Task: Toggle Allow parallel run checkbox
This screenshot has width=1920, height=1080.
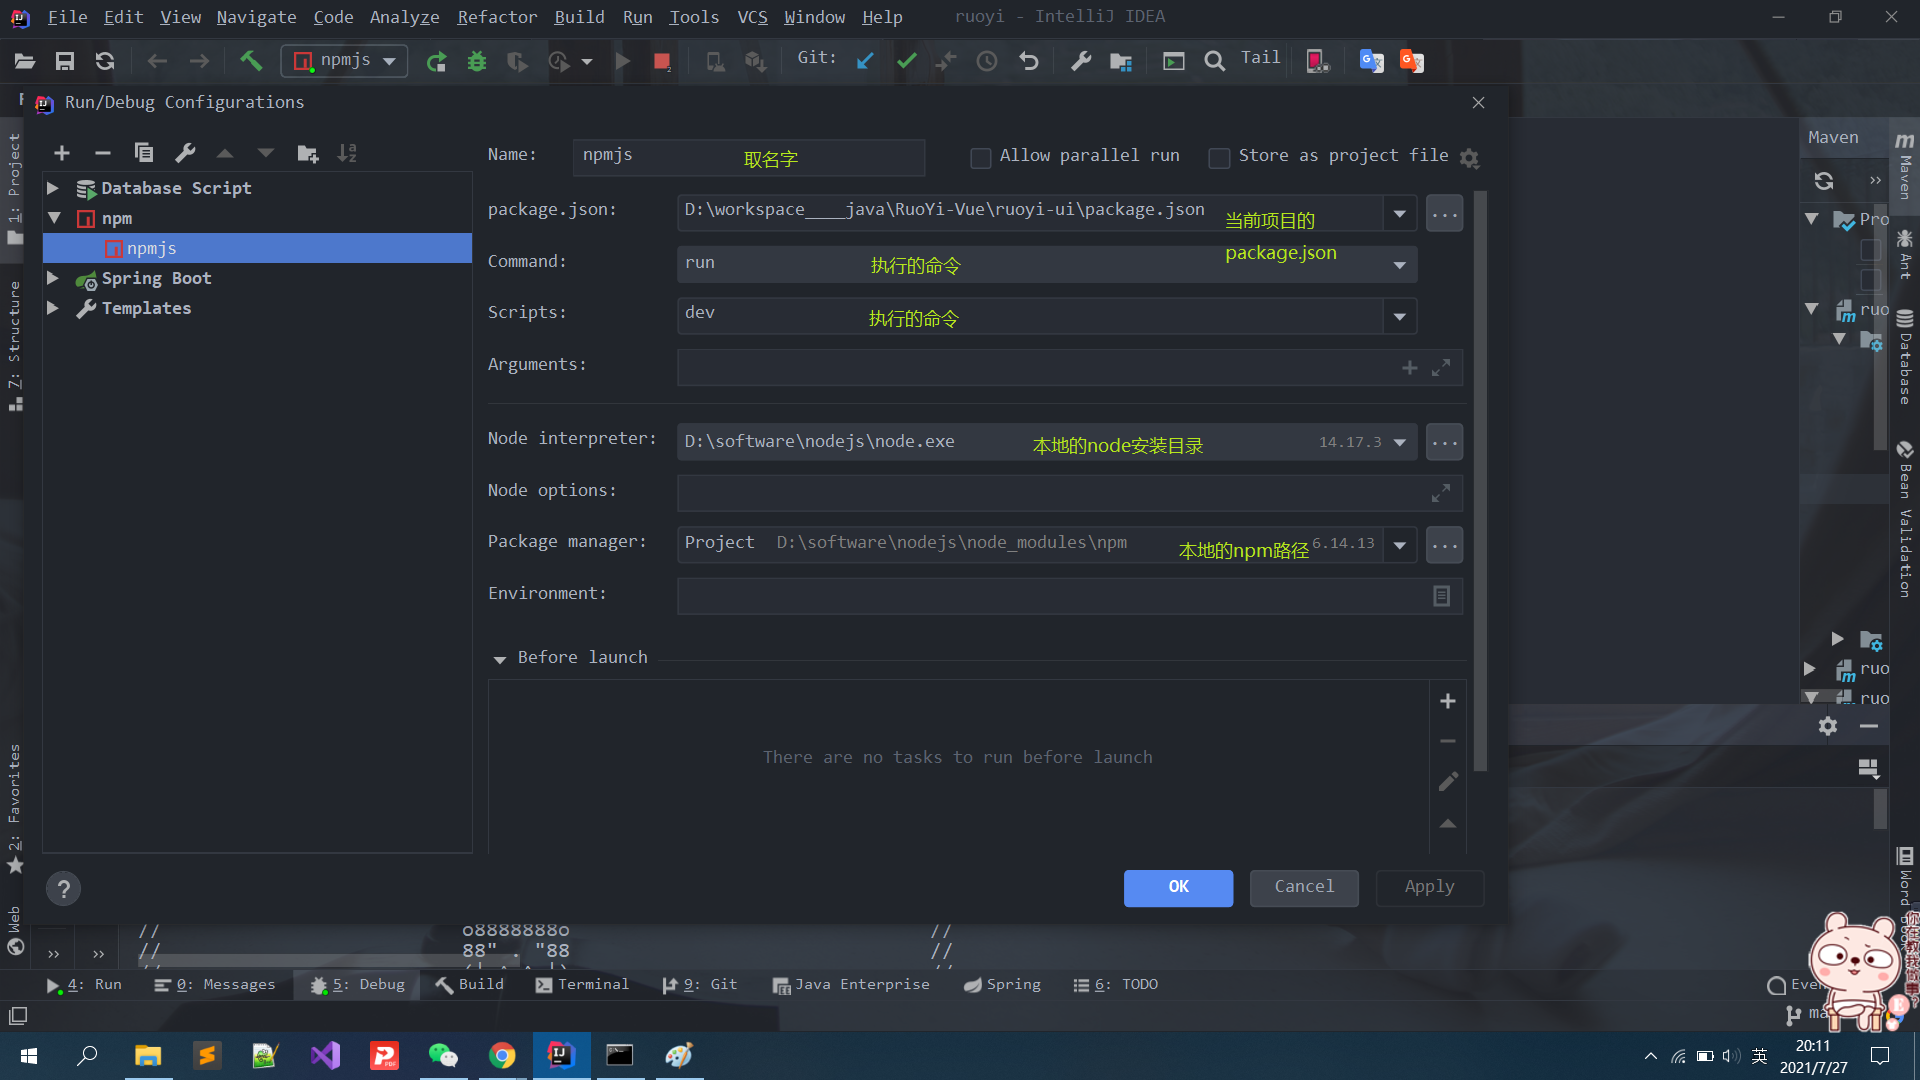Action: tap(980, 157)
